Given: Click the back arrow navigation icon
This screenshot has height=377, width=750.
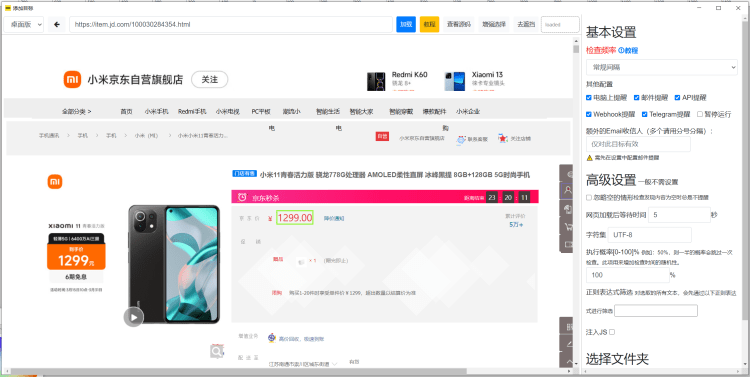Looking at the screenshot, I should click(x=57, y=24).
